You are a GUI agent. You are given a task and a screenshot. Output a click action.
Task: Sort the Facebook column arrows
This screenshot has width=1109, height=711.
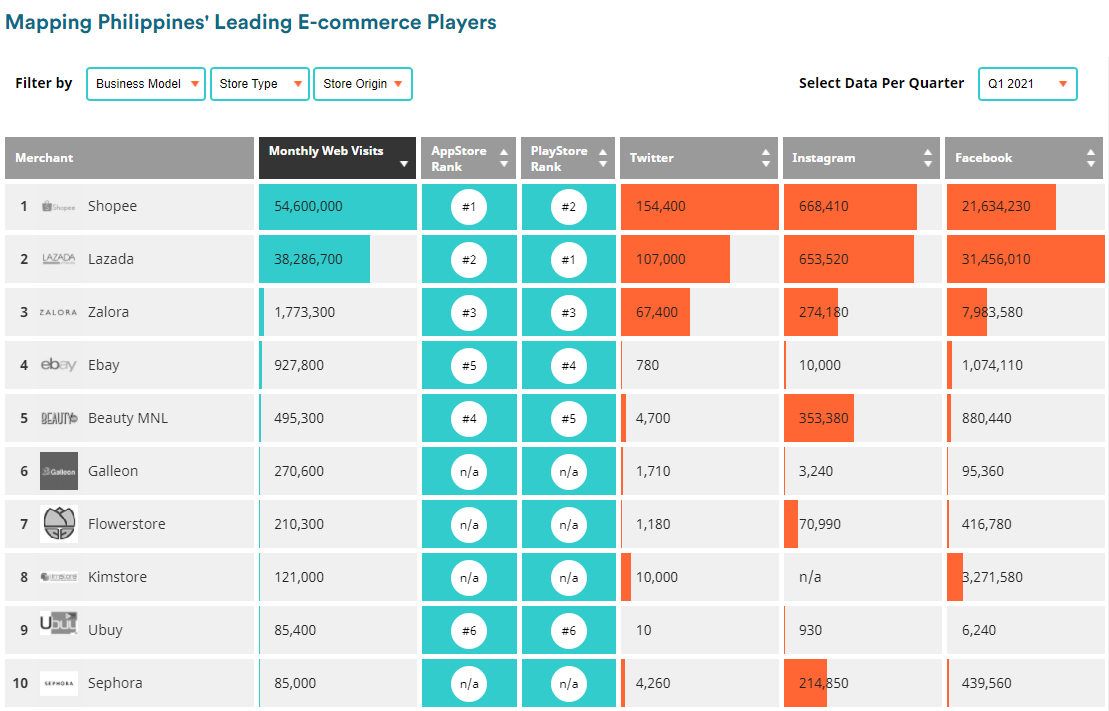click(x=1091, y=158)
